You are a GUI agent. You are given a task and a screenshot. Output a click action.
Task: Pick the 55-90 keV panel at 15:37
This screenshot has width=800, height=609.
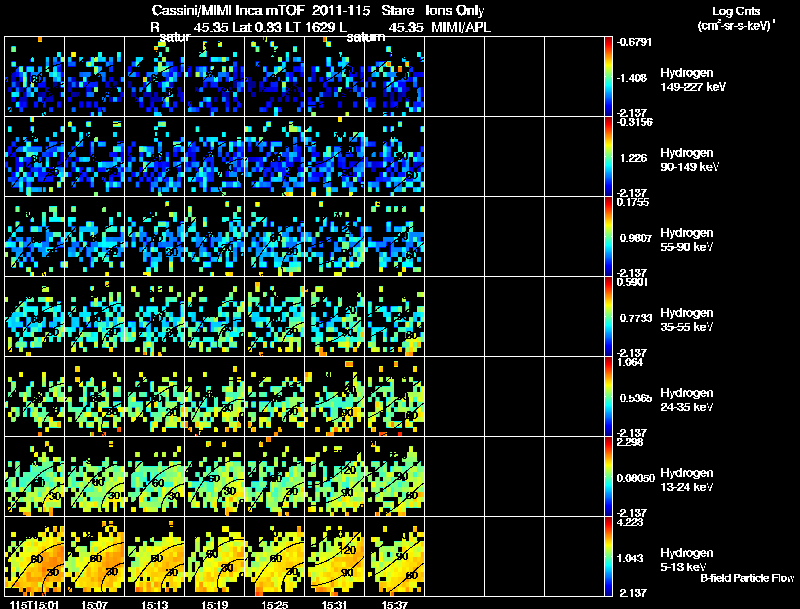tap(394, 237)
